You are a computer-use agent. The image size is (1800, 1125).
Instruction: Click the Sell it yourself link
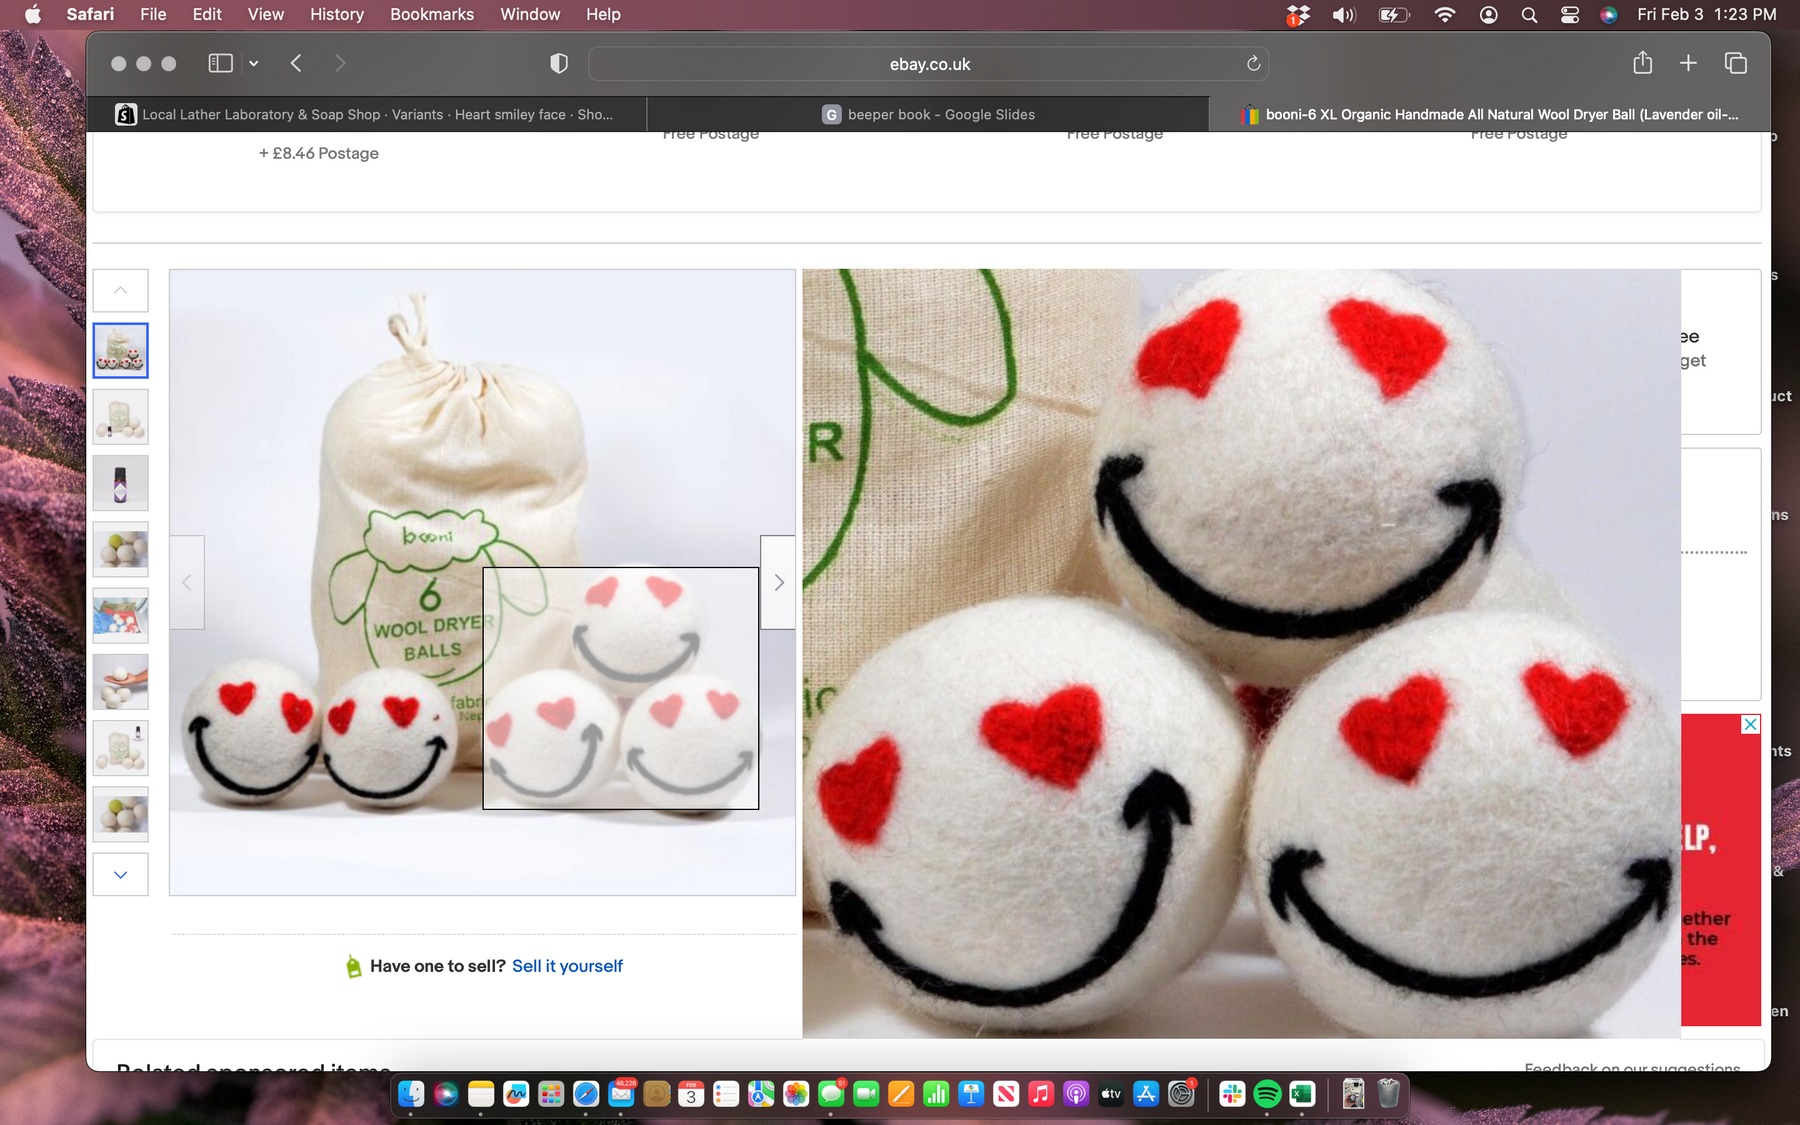[x=567, y=966]
